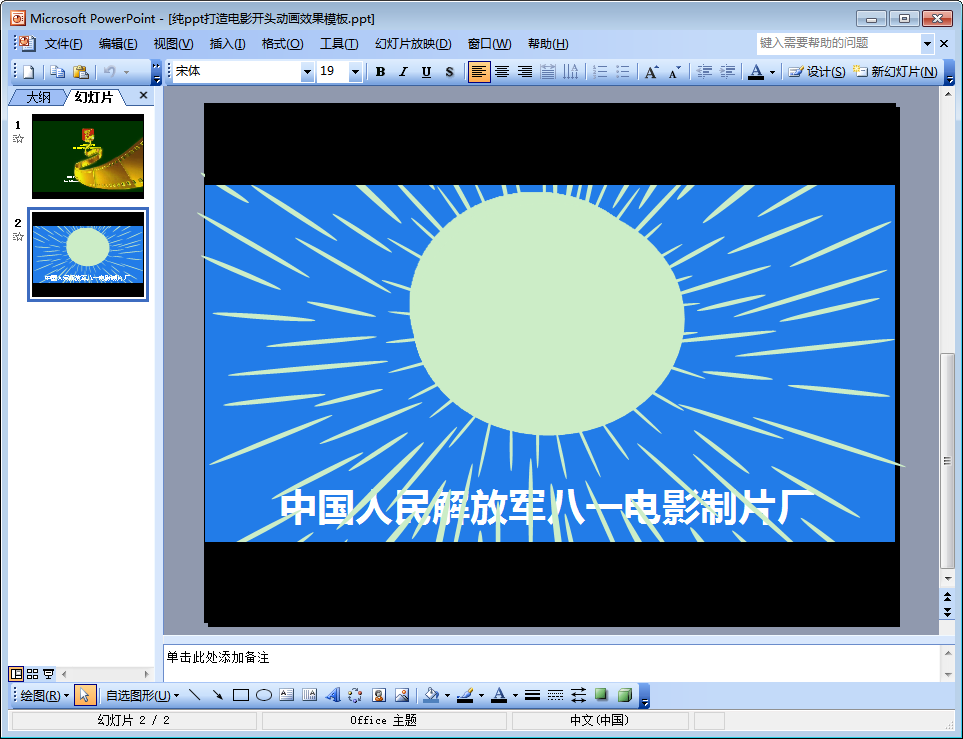The width and height of the screenshot is (963, 739).
Task: Increase font size with large A icon
Action: [x=651, y=72]
